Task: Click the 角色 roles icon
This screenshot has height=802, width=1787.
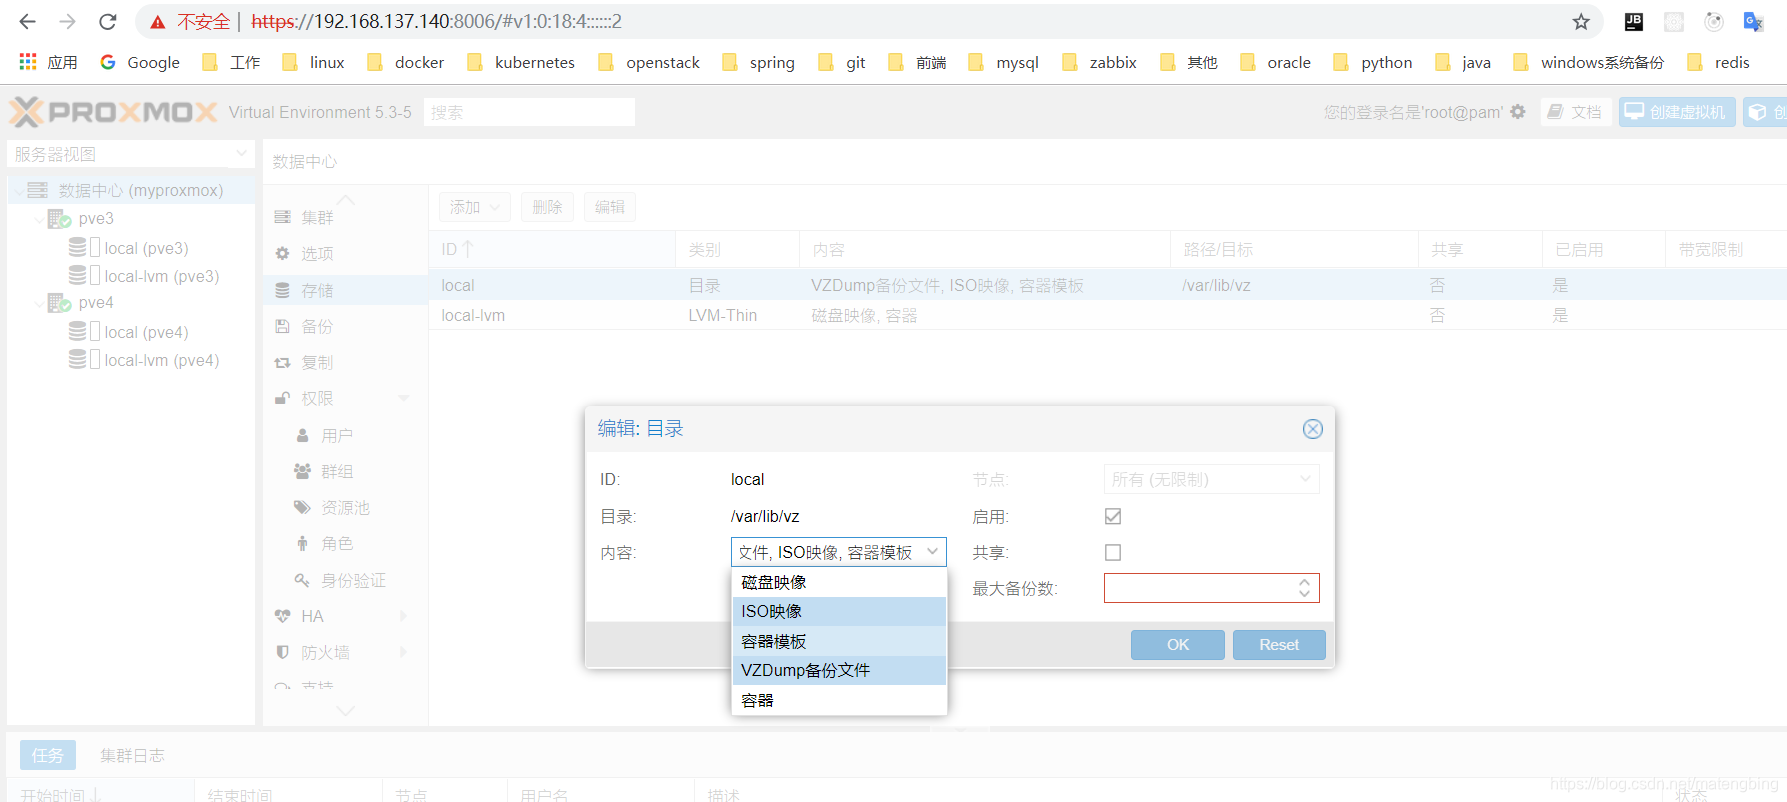Action: (x=302, y=543)
